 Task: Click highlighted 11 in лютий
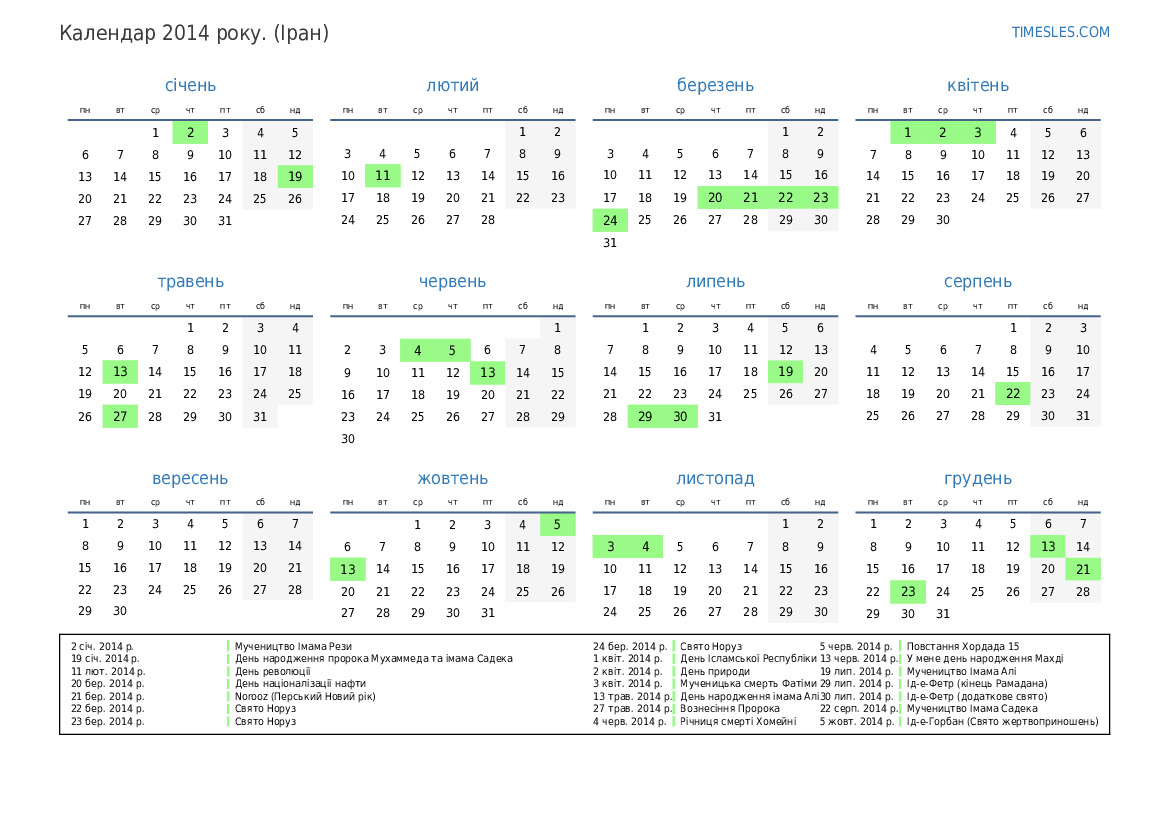pos(383,176)
